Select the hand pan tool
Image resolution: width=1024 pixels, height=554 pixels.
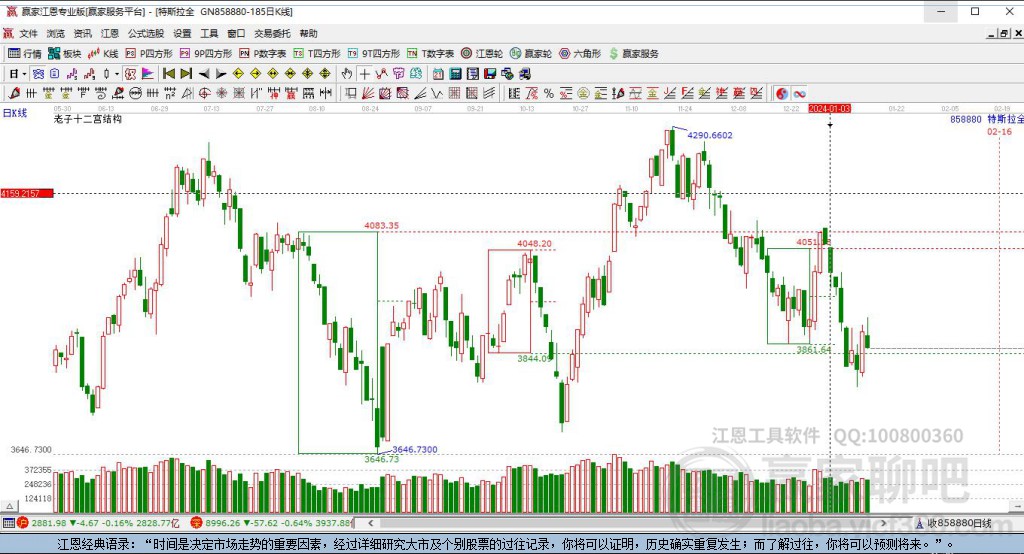[347, 74]
